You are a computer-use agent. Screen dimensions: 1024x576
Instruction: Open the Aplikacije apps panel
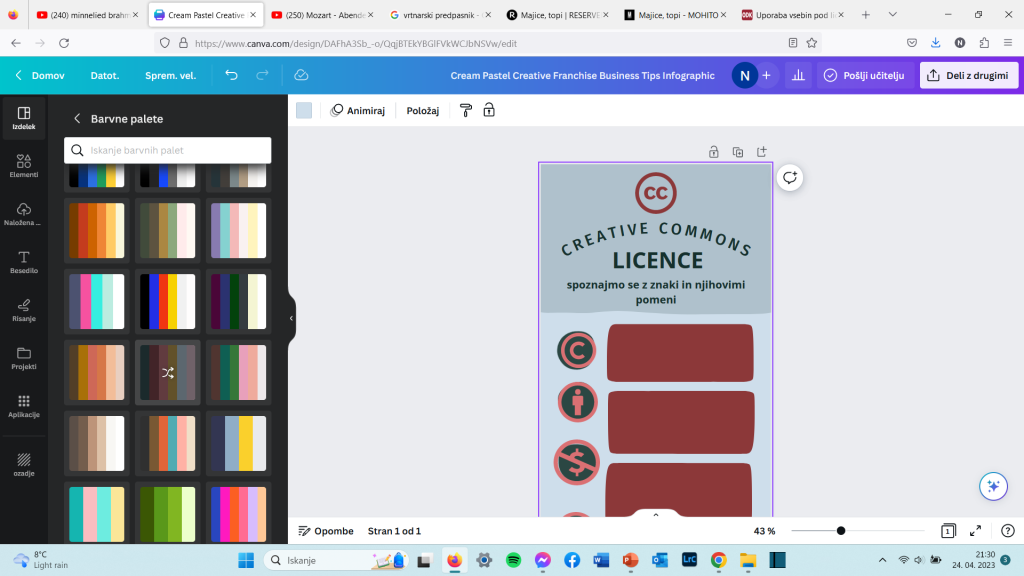[x=24, y=406]
